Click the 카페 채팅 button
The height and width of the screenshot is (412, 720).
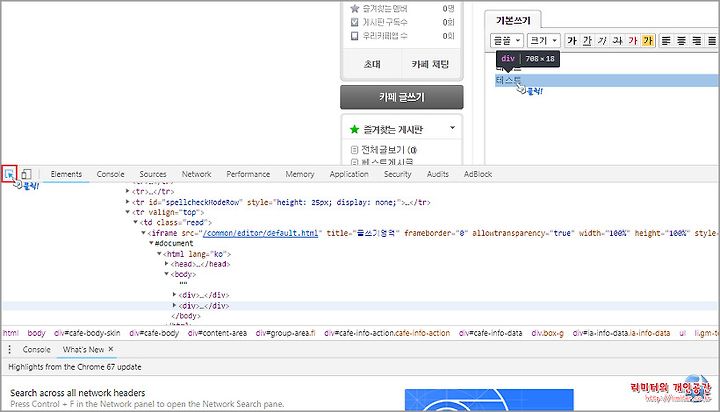coord(430,64)
